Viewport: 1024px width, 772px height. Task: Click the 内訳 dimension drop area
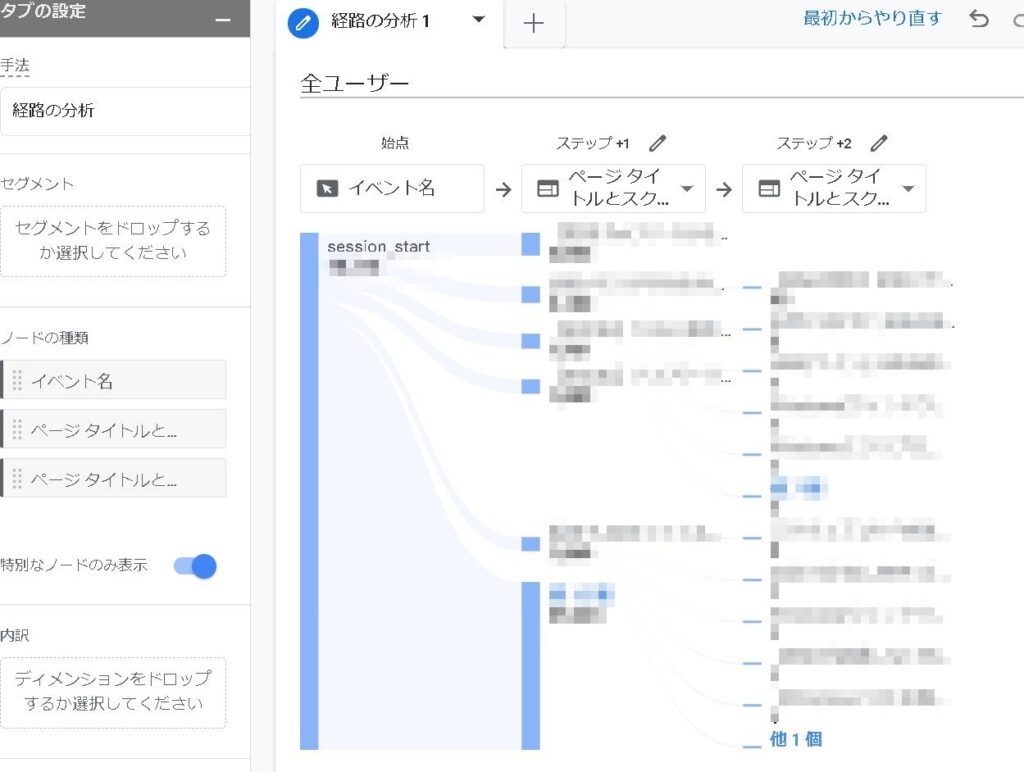(x=113, y=691)
